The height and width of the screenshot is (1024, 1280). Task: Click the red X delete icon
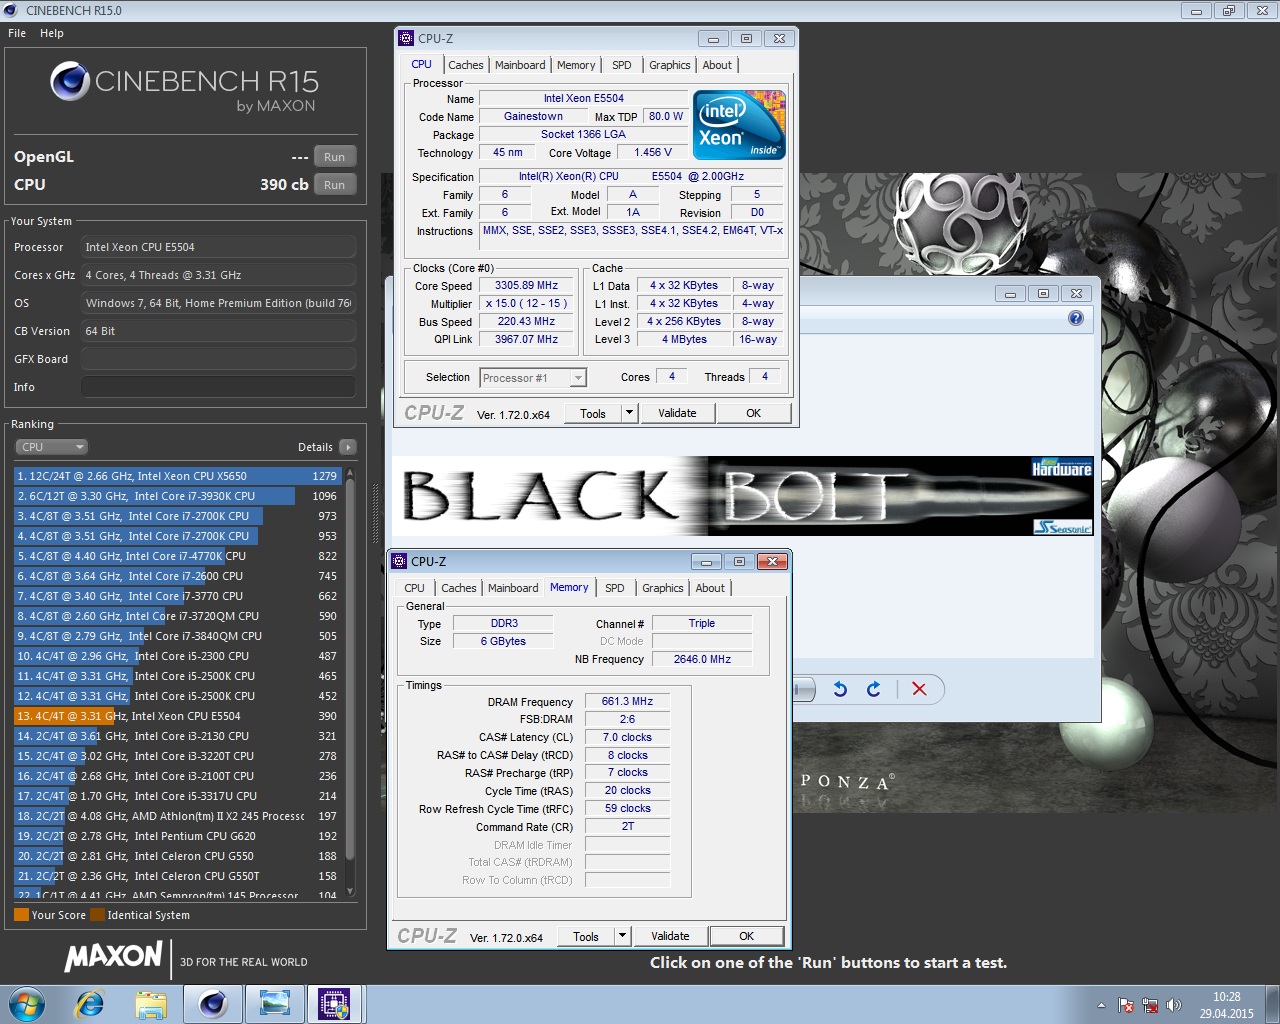(x=919, y=689)
